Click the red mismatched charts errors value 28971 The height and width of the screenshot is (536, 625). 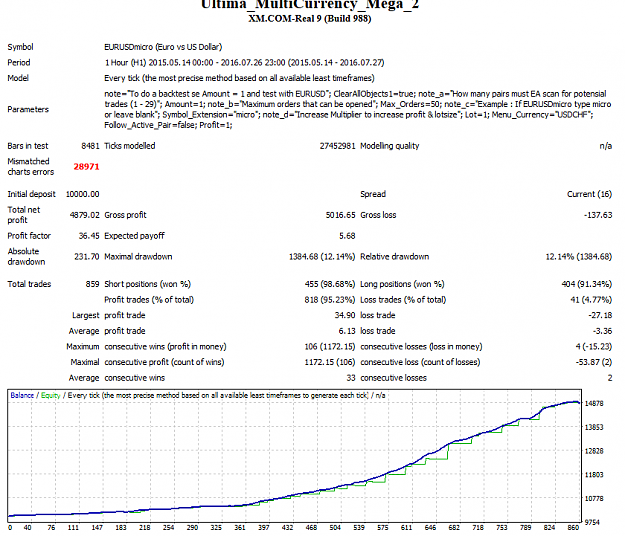click(86, 167)
